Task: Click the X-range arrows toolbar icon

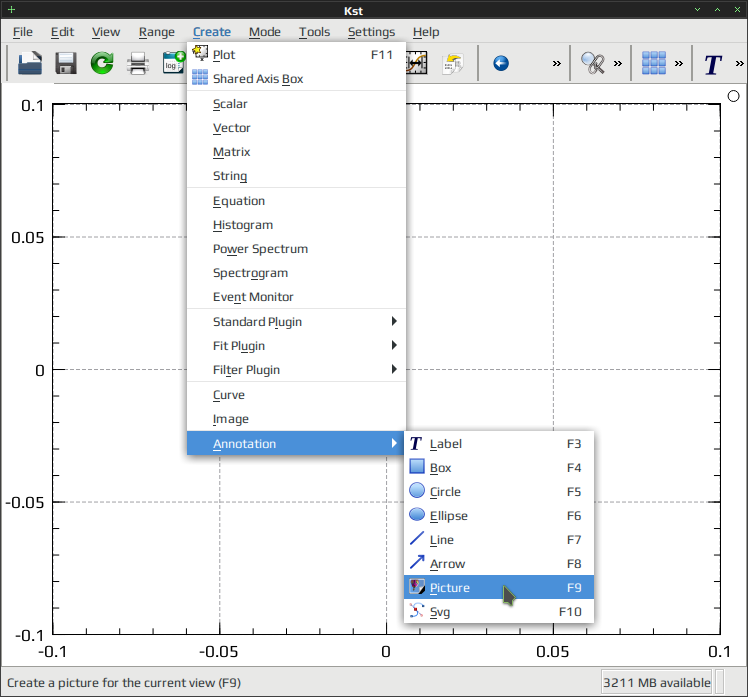Action: click(x=417, y=63)
